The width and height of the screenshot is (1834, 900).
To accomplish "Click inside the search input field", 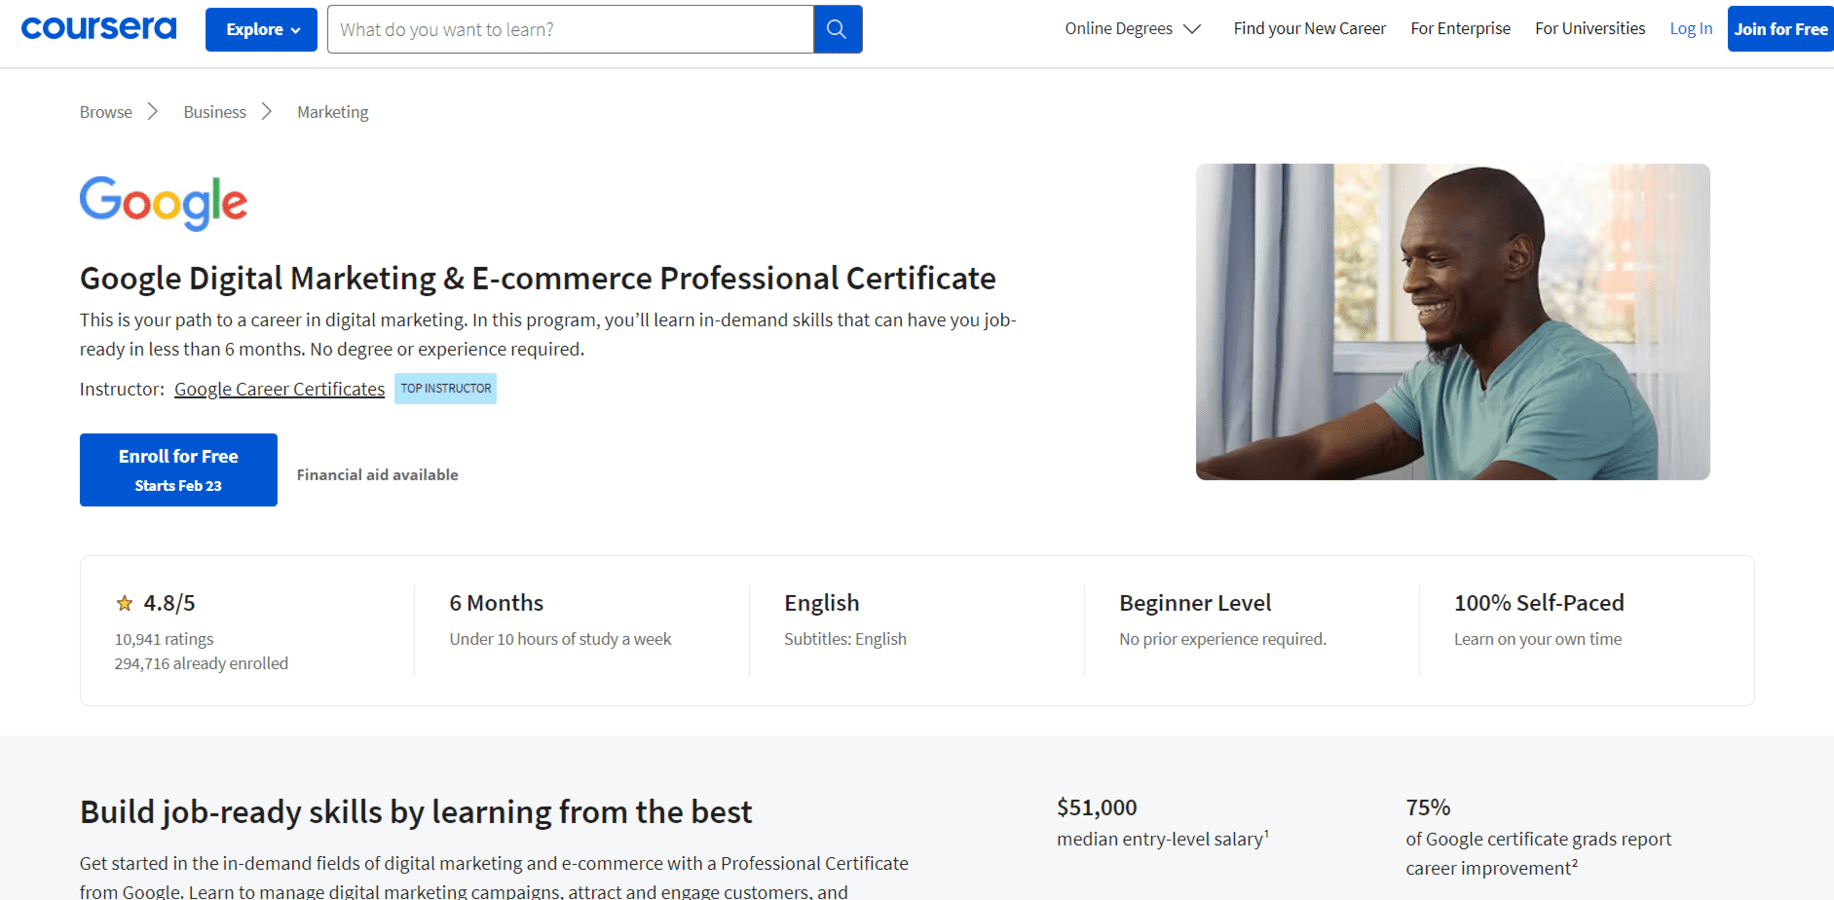I will click(570, 29).
